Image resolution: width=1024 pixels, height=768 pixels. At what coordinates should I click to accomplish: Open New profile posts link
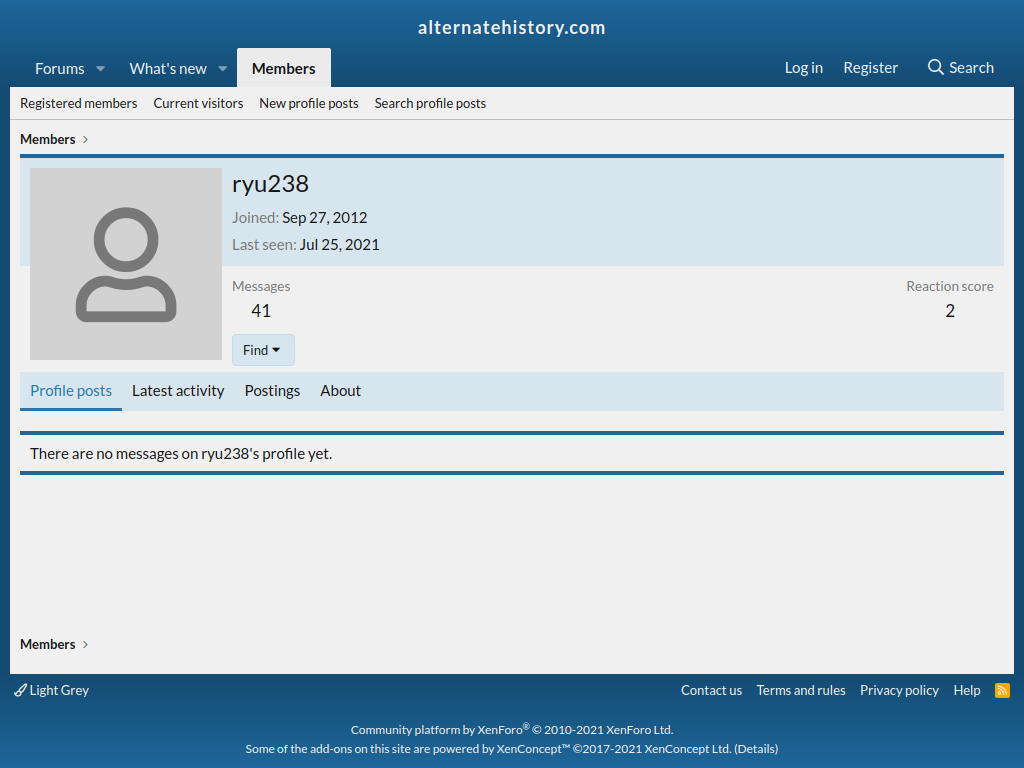click(x=309, y=103)
